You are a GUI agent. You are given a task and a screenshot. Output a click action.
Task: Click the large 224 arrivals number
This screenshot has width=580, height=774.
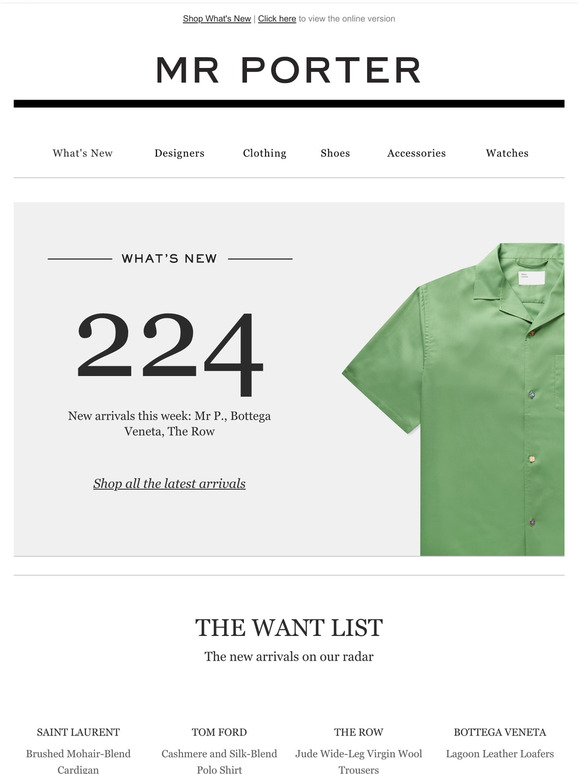170,353
